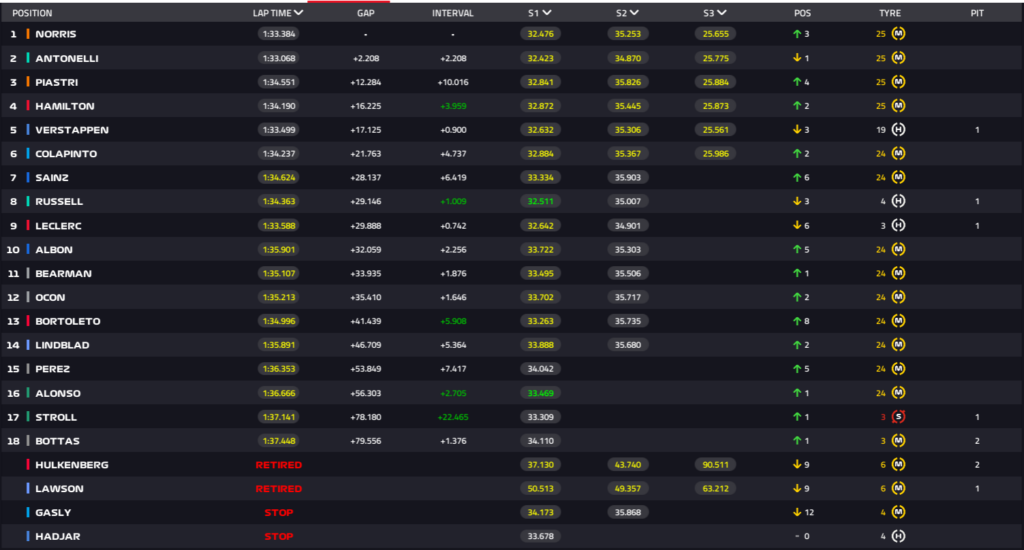Image resolution: width=1024 pixels, height=550 pixels.
Task: Click the POS column header
Action: point(803,13)
